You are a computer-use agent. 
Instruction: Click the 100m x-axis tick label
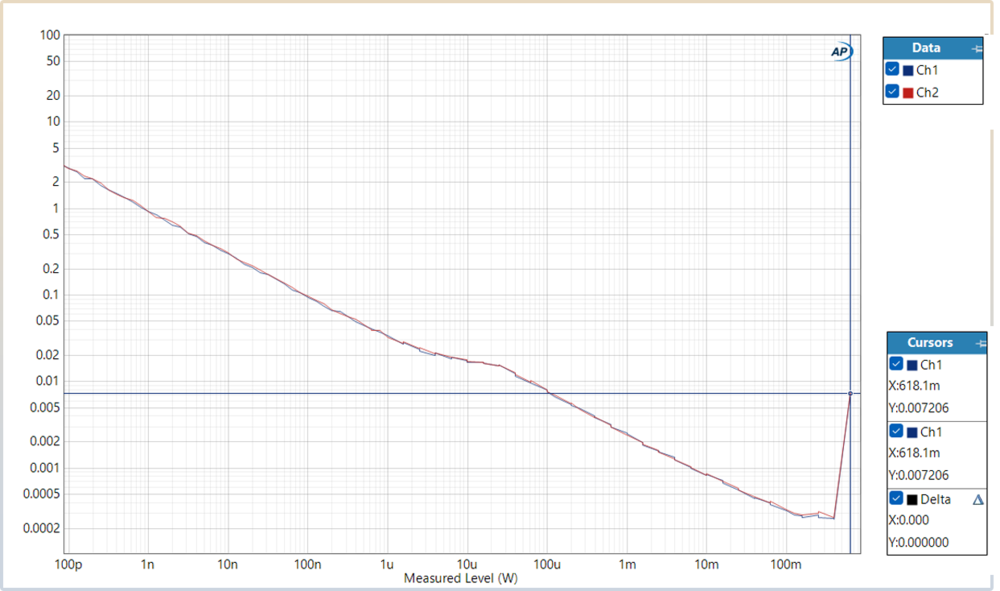(786, 565)
